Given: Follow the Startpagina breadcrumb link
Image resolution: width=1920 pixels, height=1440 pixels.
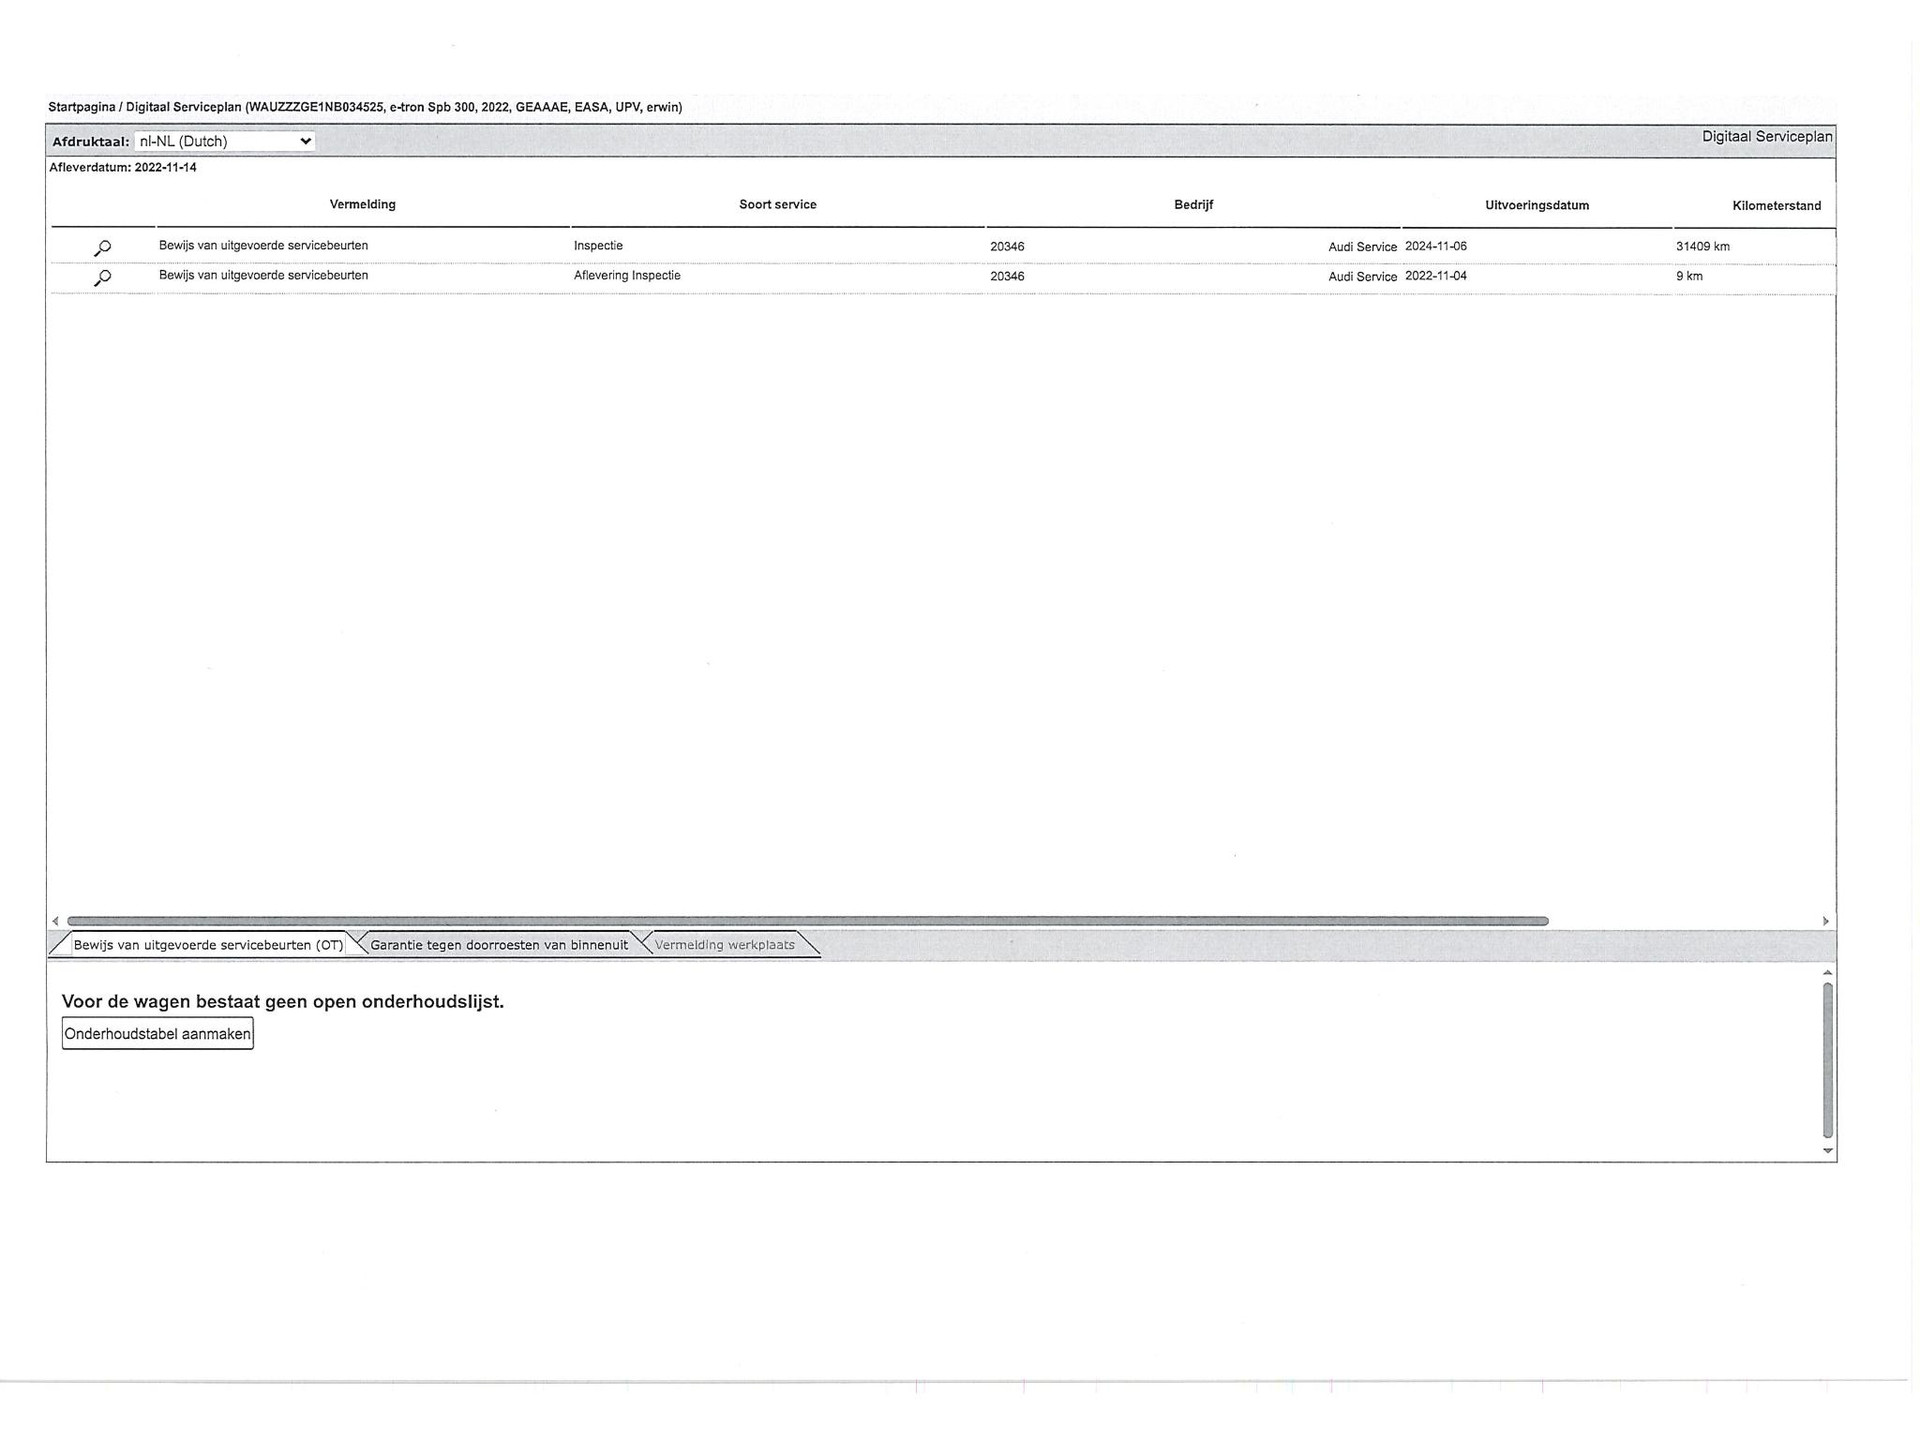Looking at the screenshot, I should [x=81, y=107].
